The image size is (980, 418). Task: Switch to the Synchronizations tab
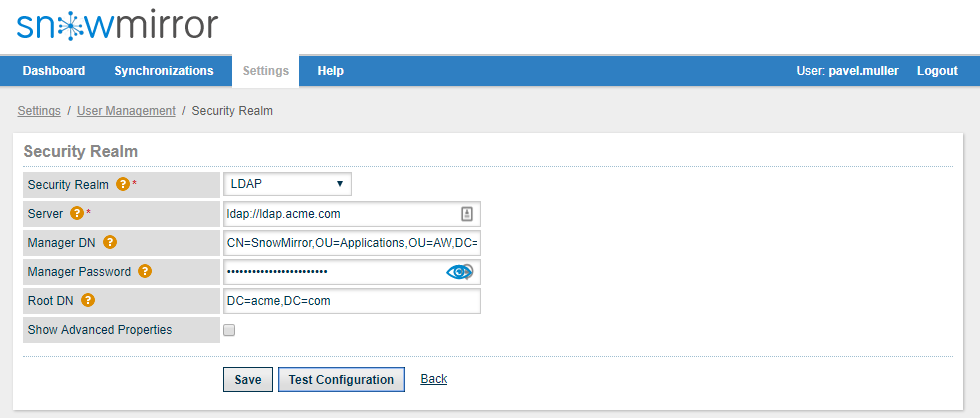164,71
